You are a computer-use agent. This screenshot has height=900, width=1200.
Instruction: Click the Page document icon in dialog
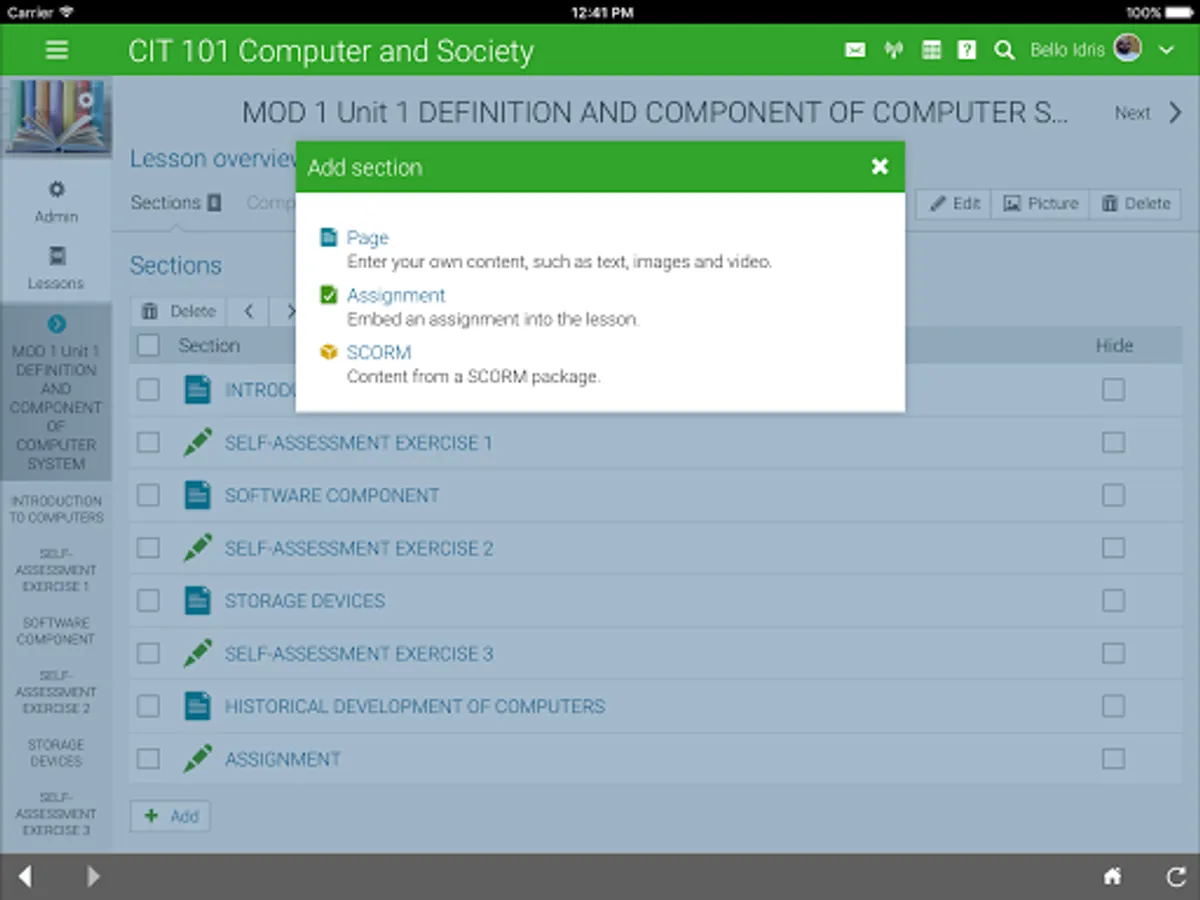pyautogui.click(x=328, y=238)
